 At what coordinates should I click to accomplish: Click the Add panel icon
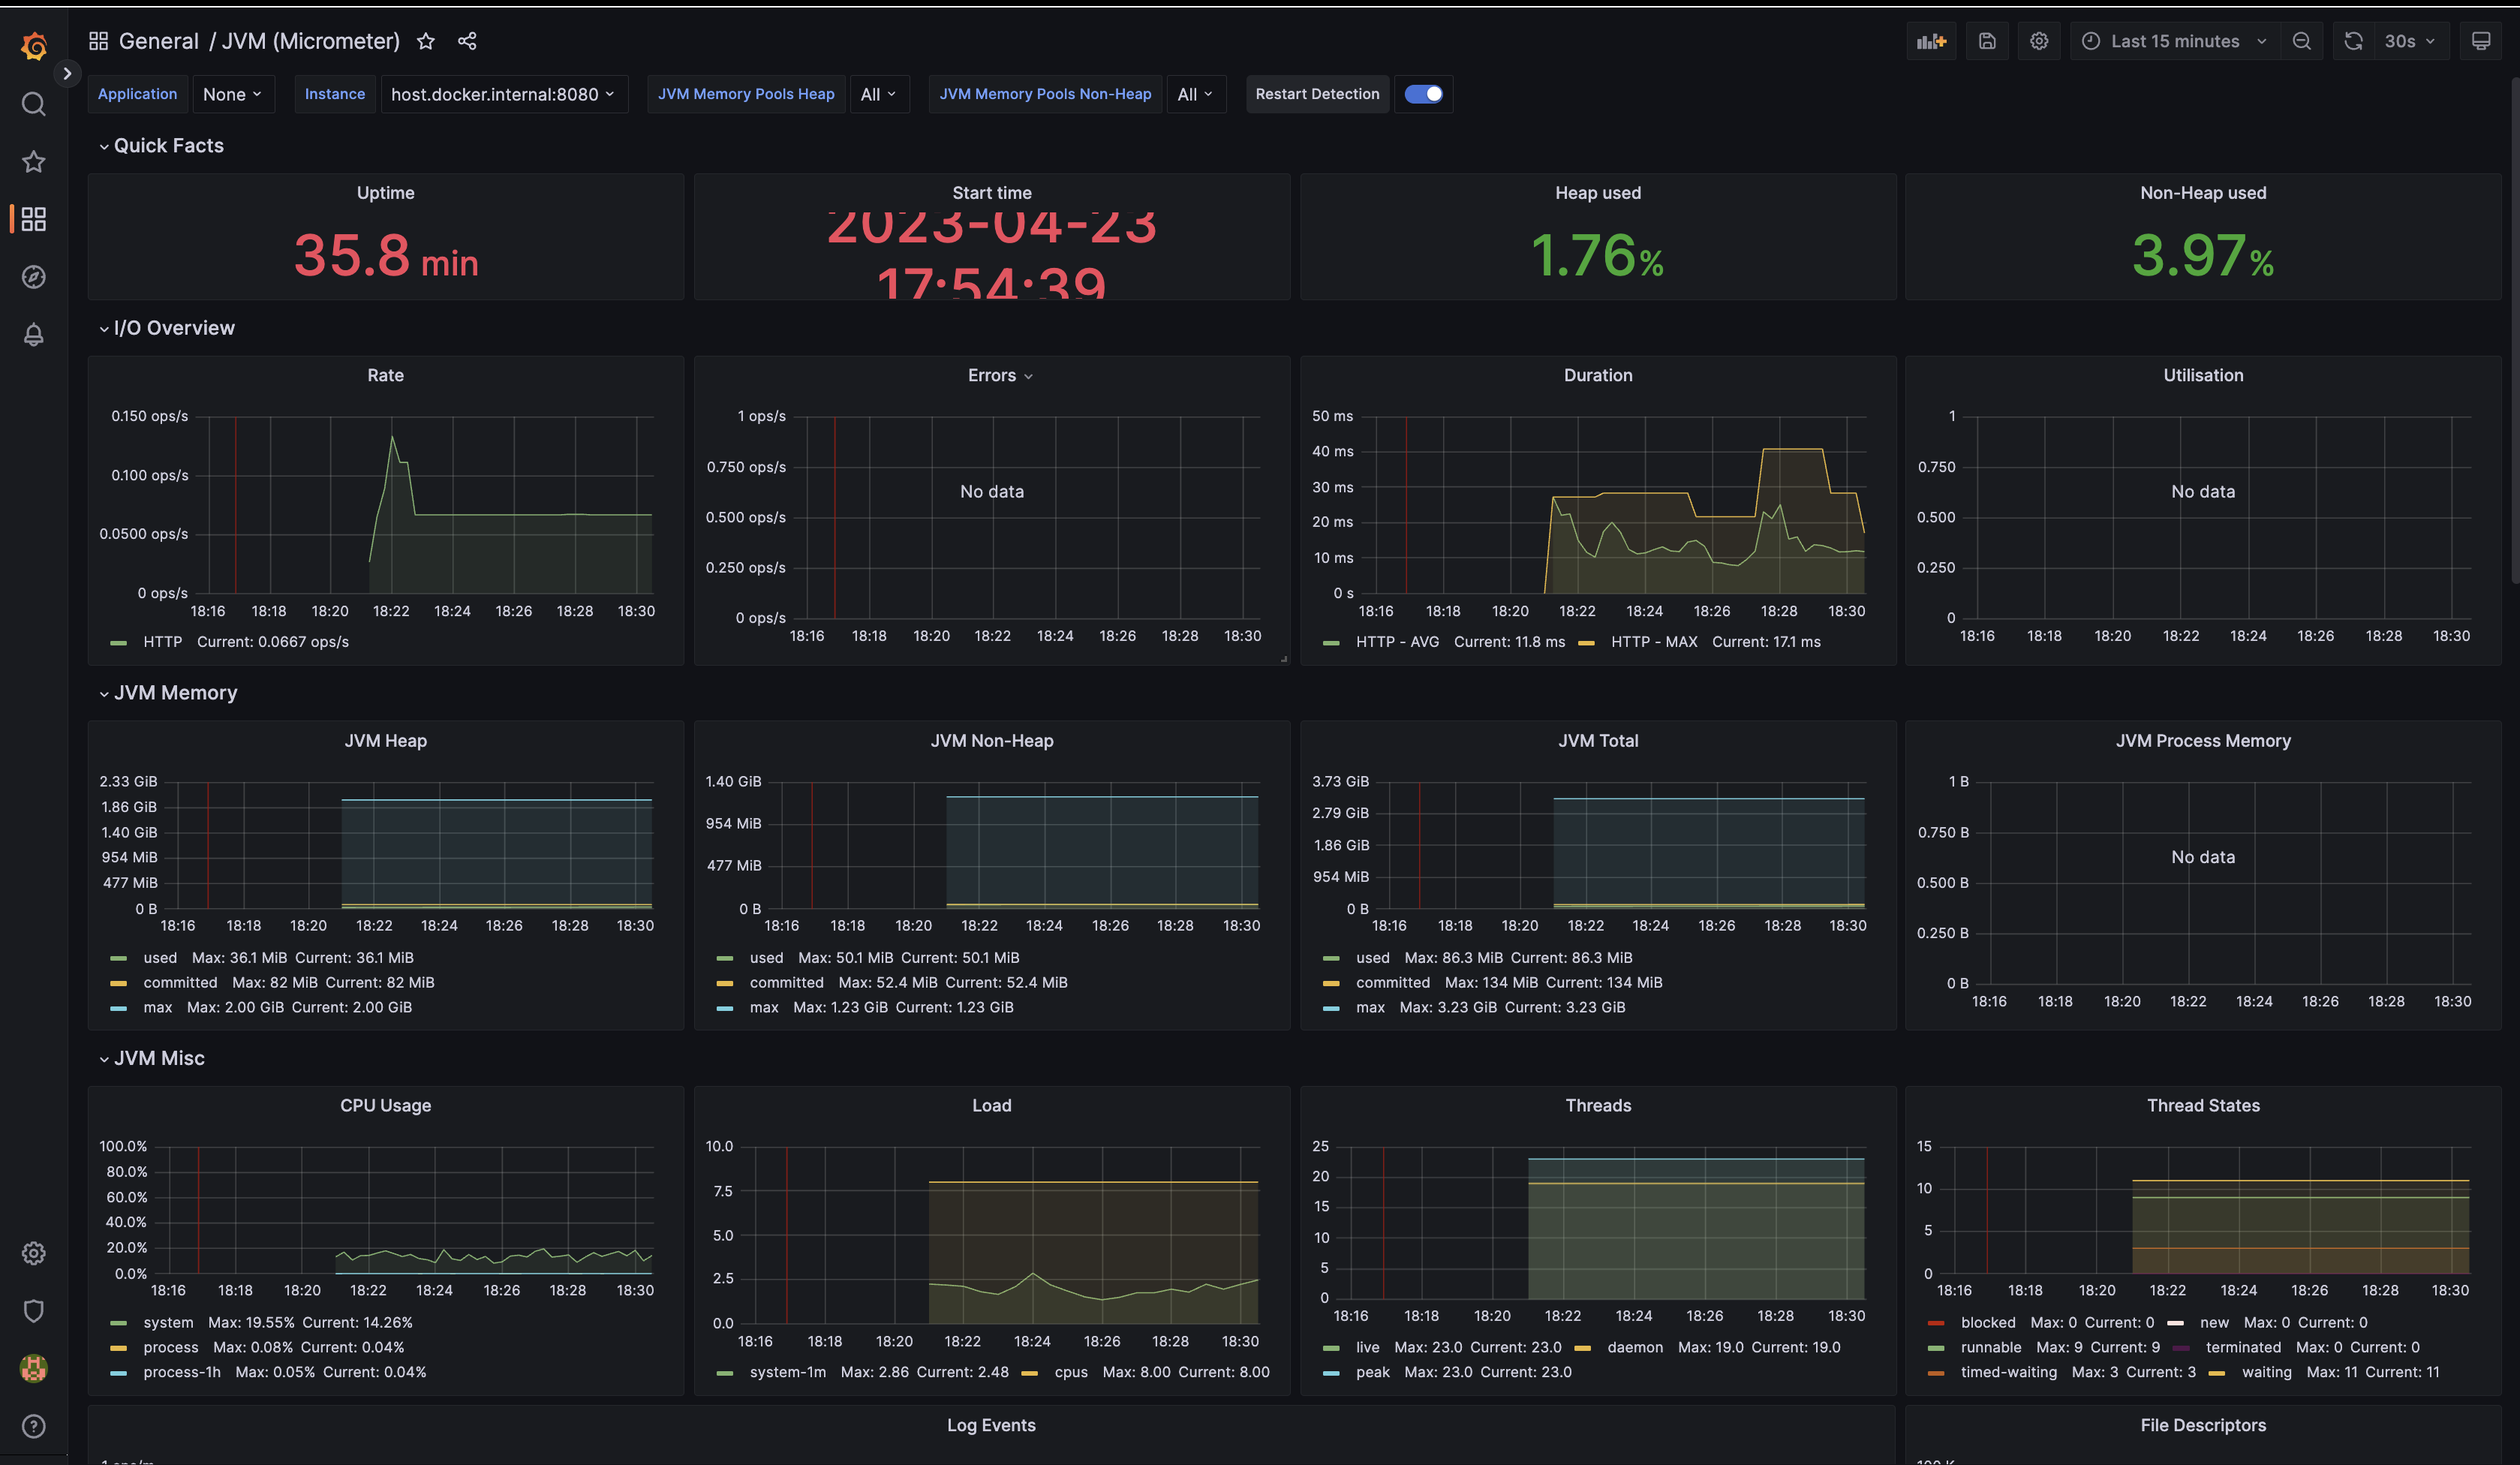1930,41
